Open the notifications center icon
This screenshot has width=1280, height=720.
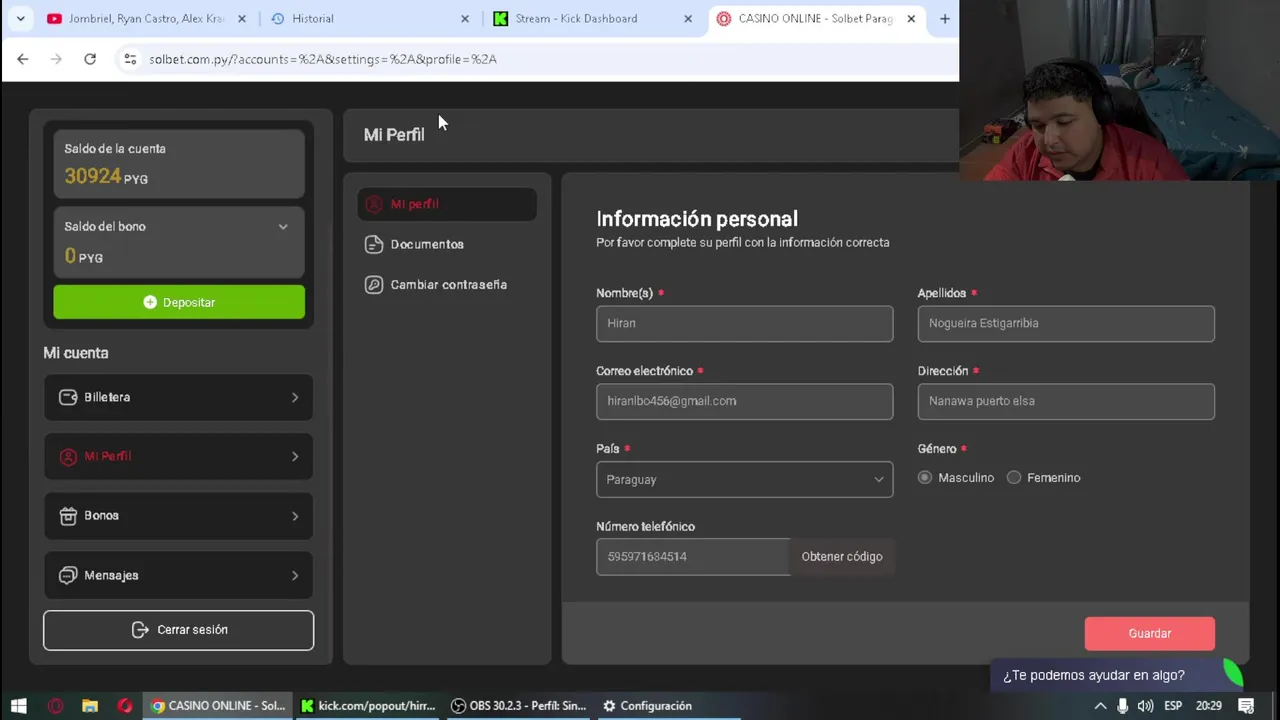[x=1247, y=706]
